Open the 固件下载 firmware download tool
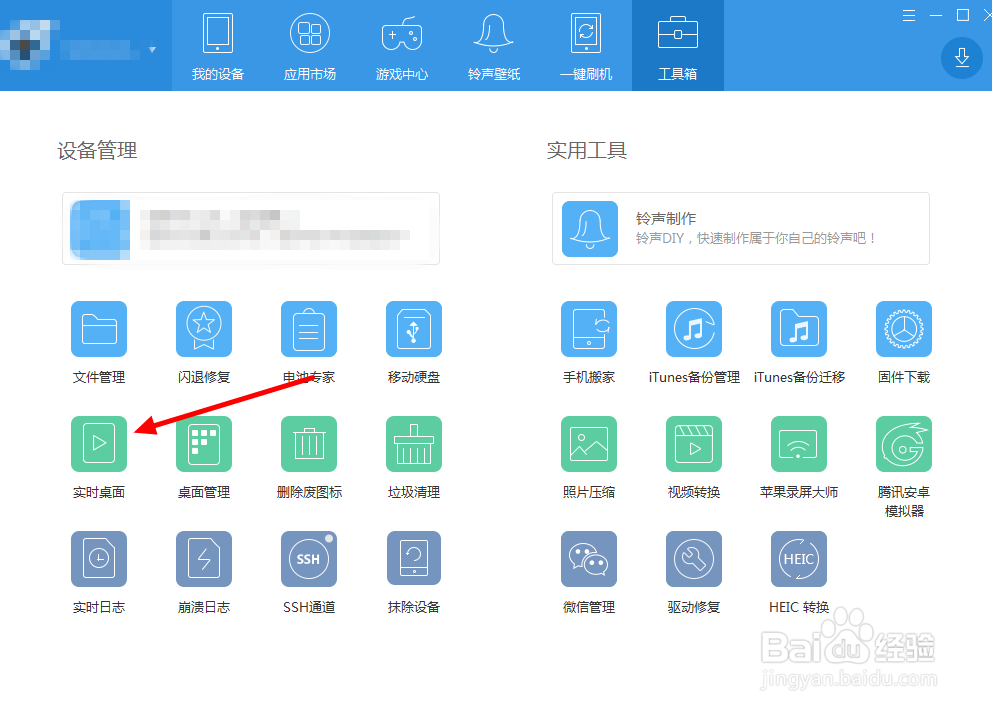This screenshot has height=713, width=992. point(903,329)
